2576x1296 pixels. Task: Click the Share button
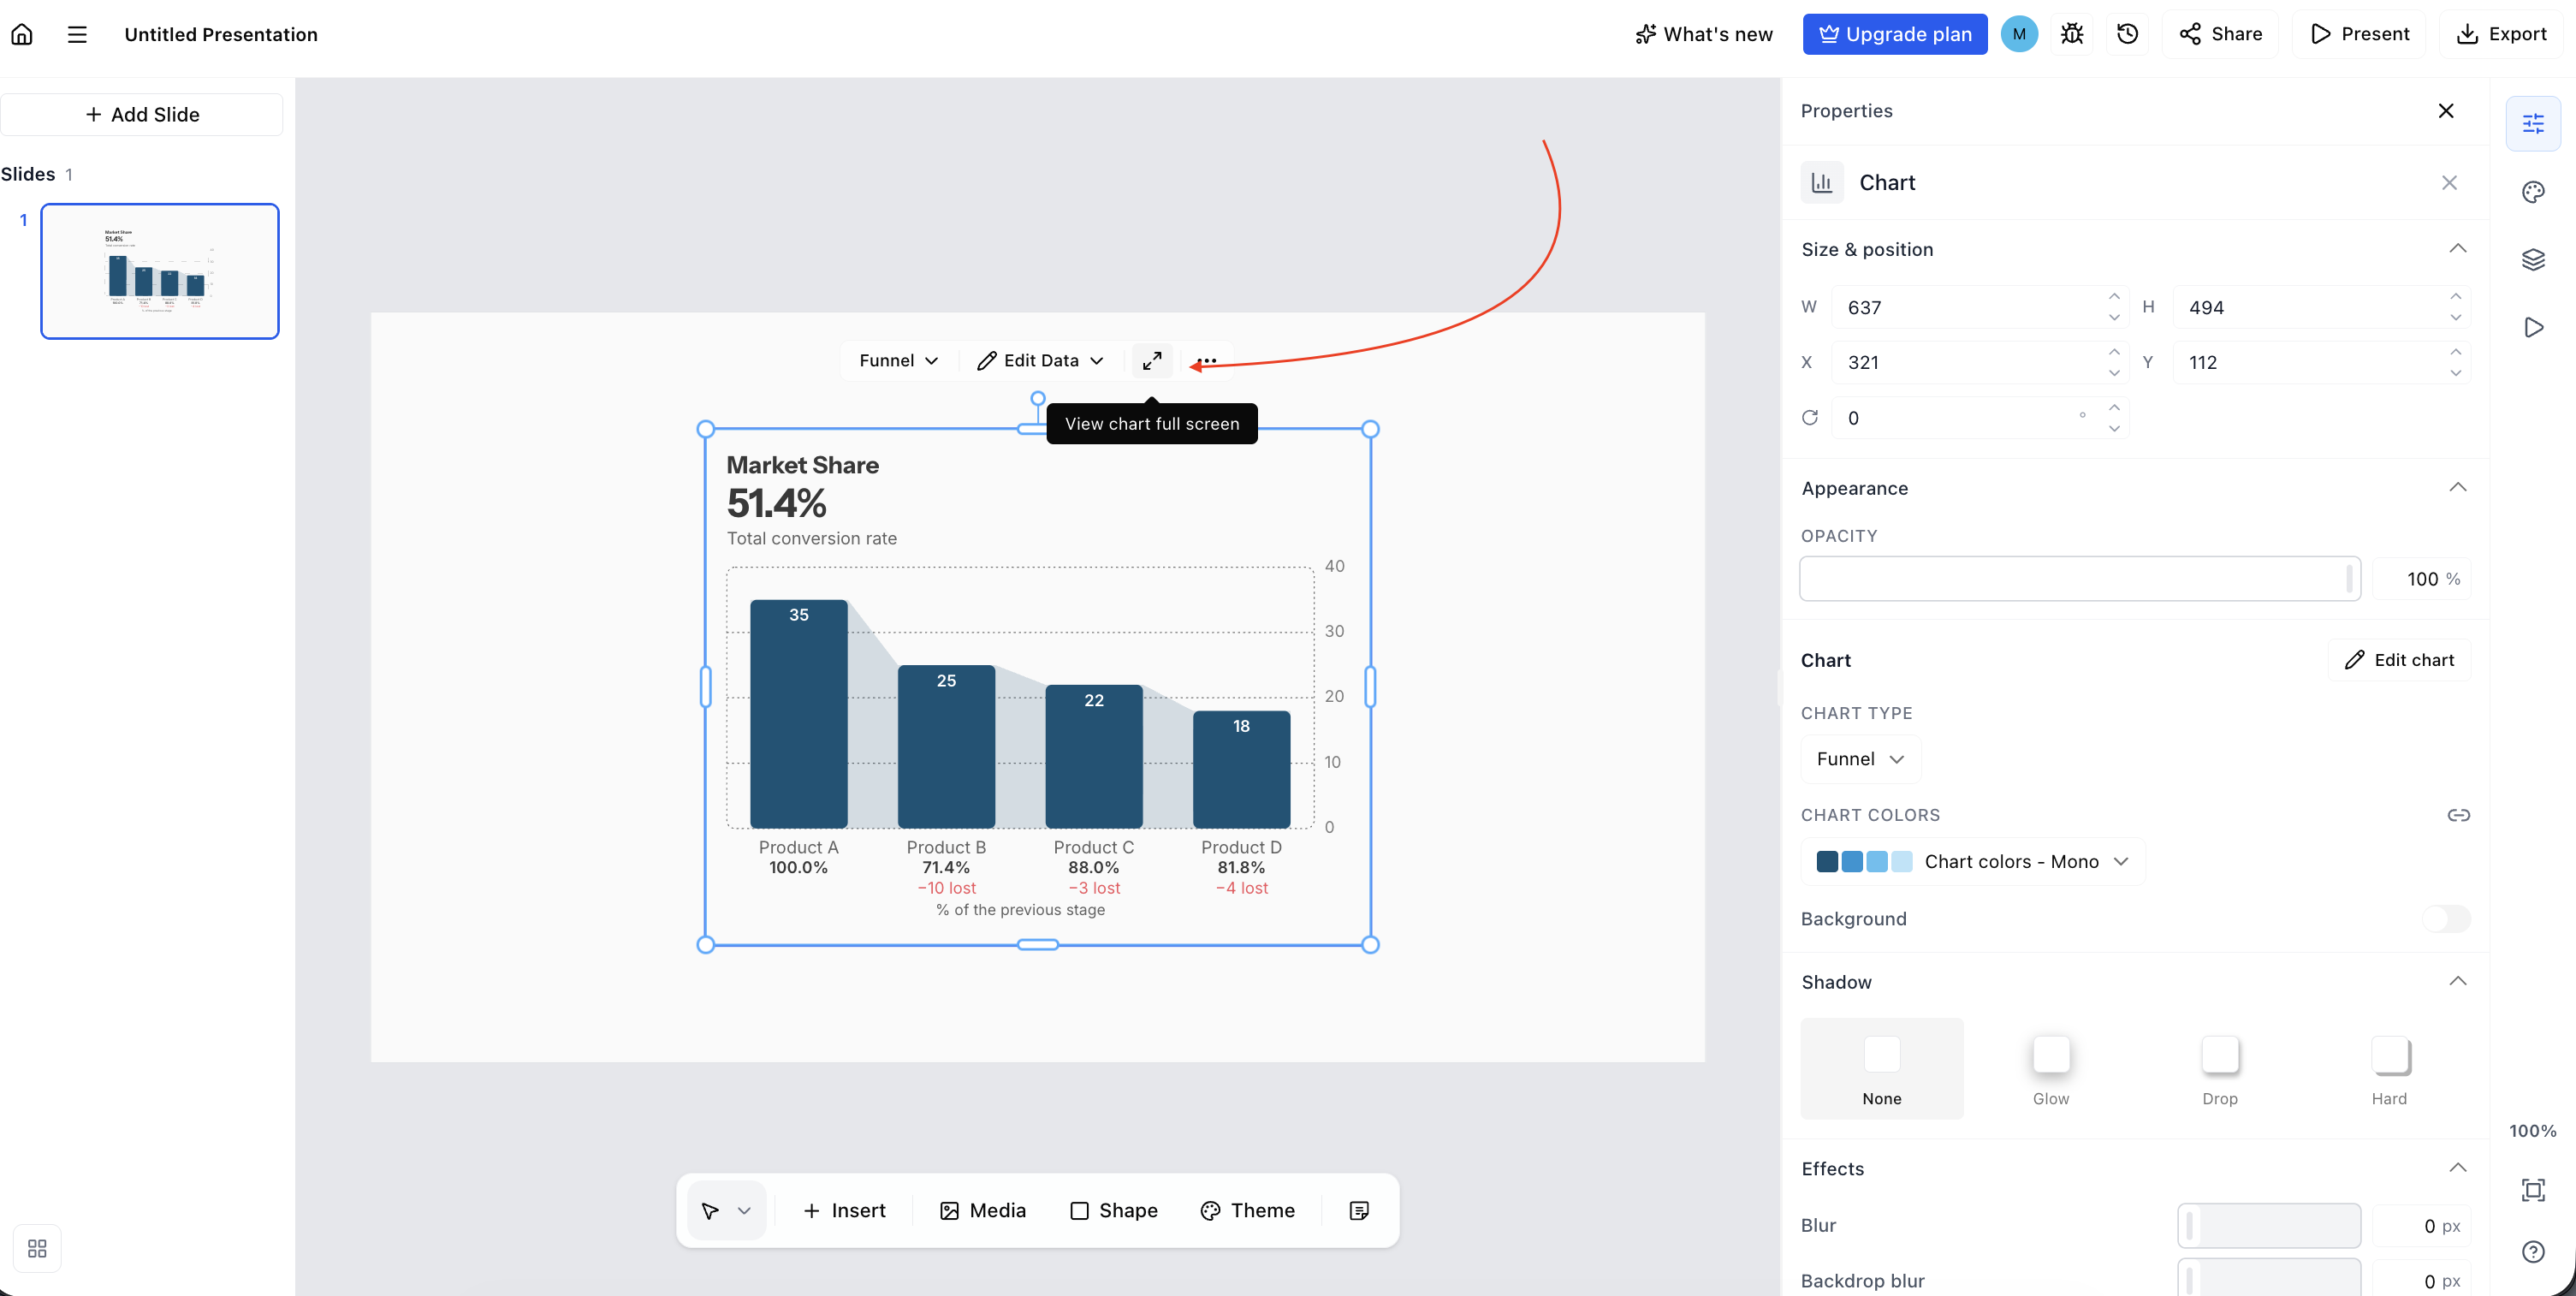click(x=2220, y=34)
